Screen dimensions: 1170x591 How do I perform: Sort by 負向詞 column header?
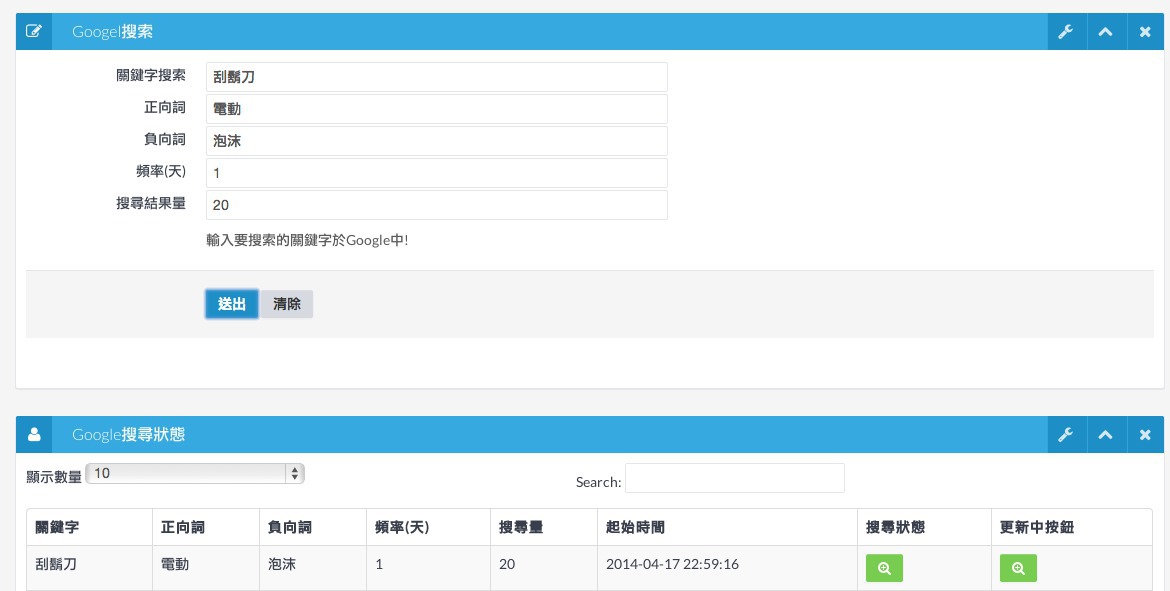313,527
